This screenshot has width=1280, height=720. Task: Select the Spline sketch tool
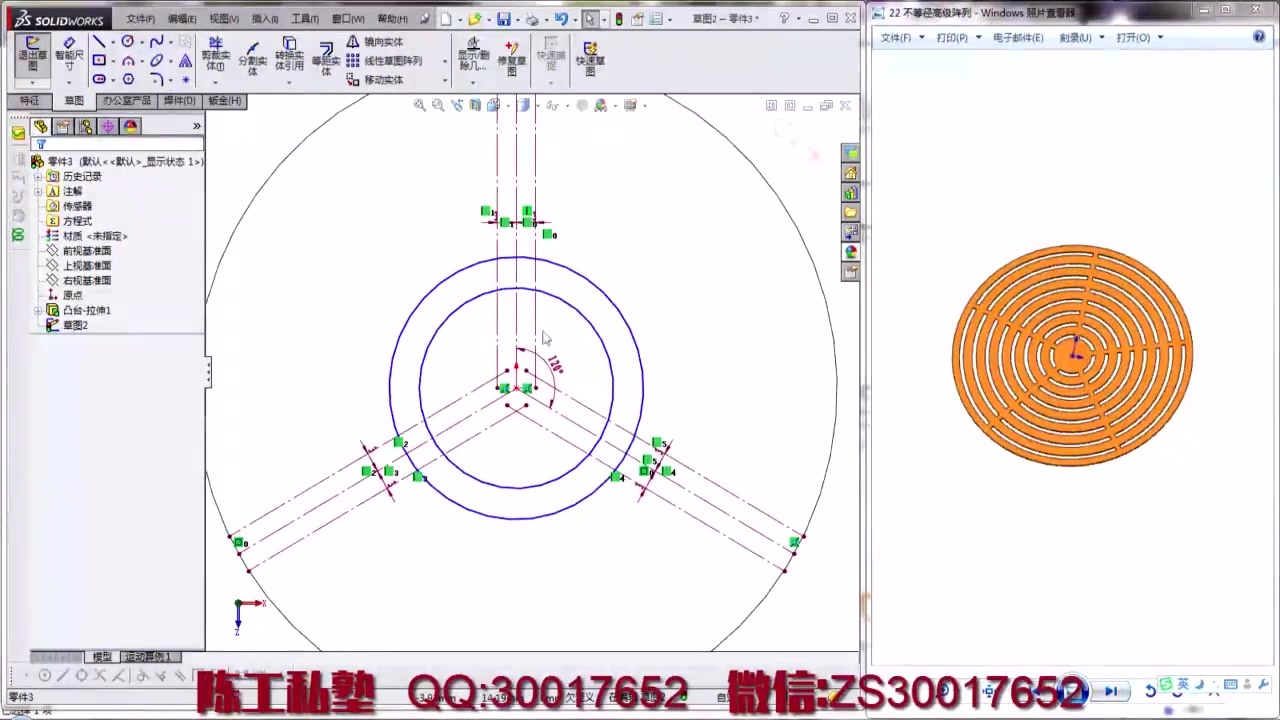click(x=157, y=41)
